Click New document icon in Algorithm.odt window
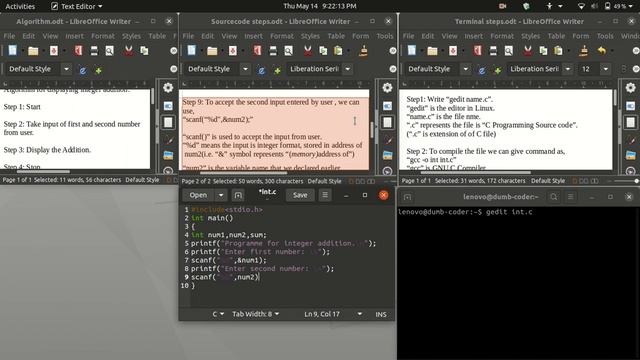 pyautogui.click(x=13, y=50)
